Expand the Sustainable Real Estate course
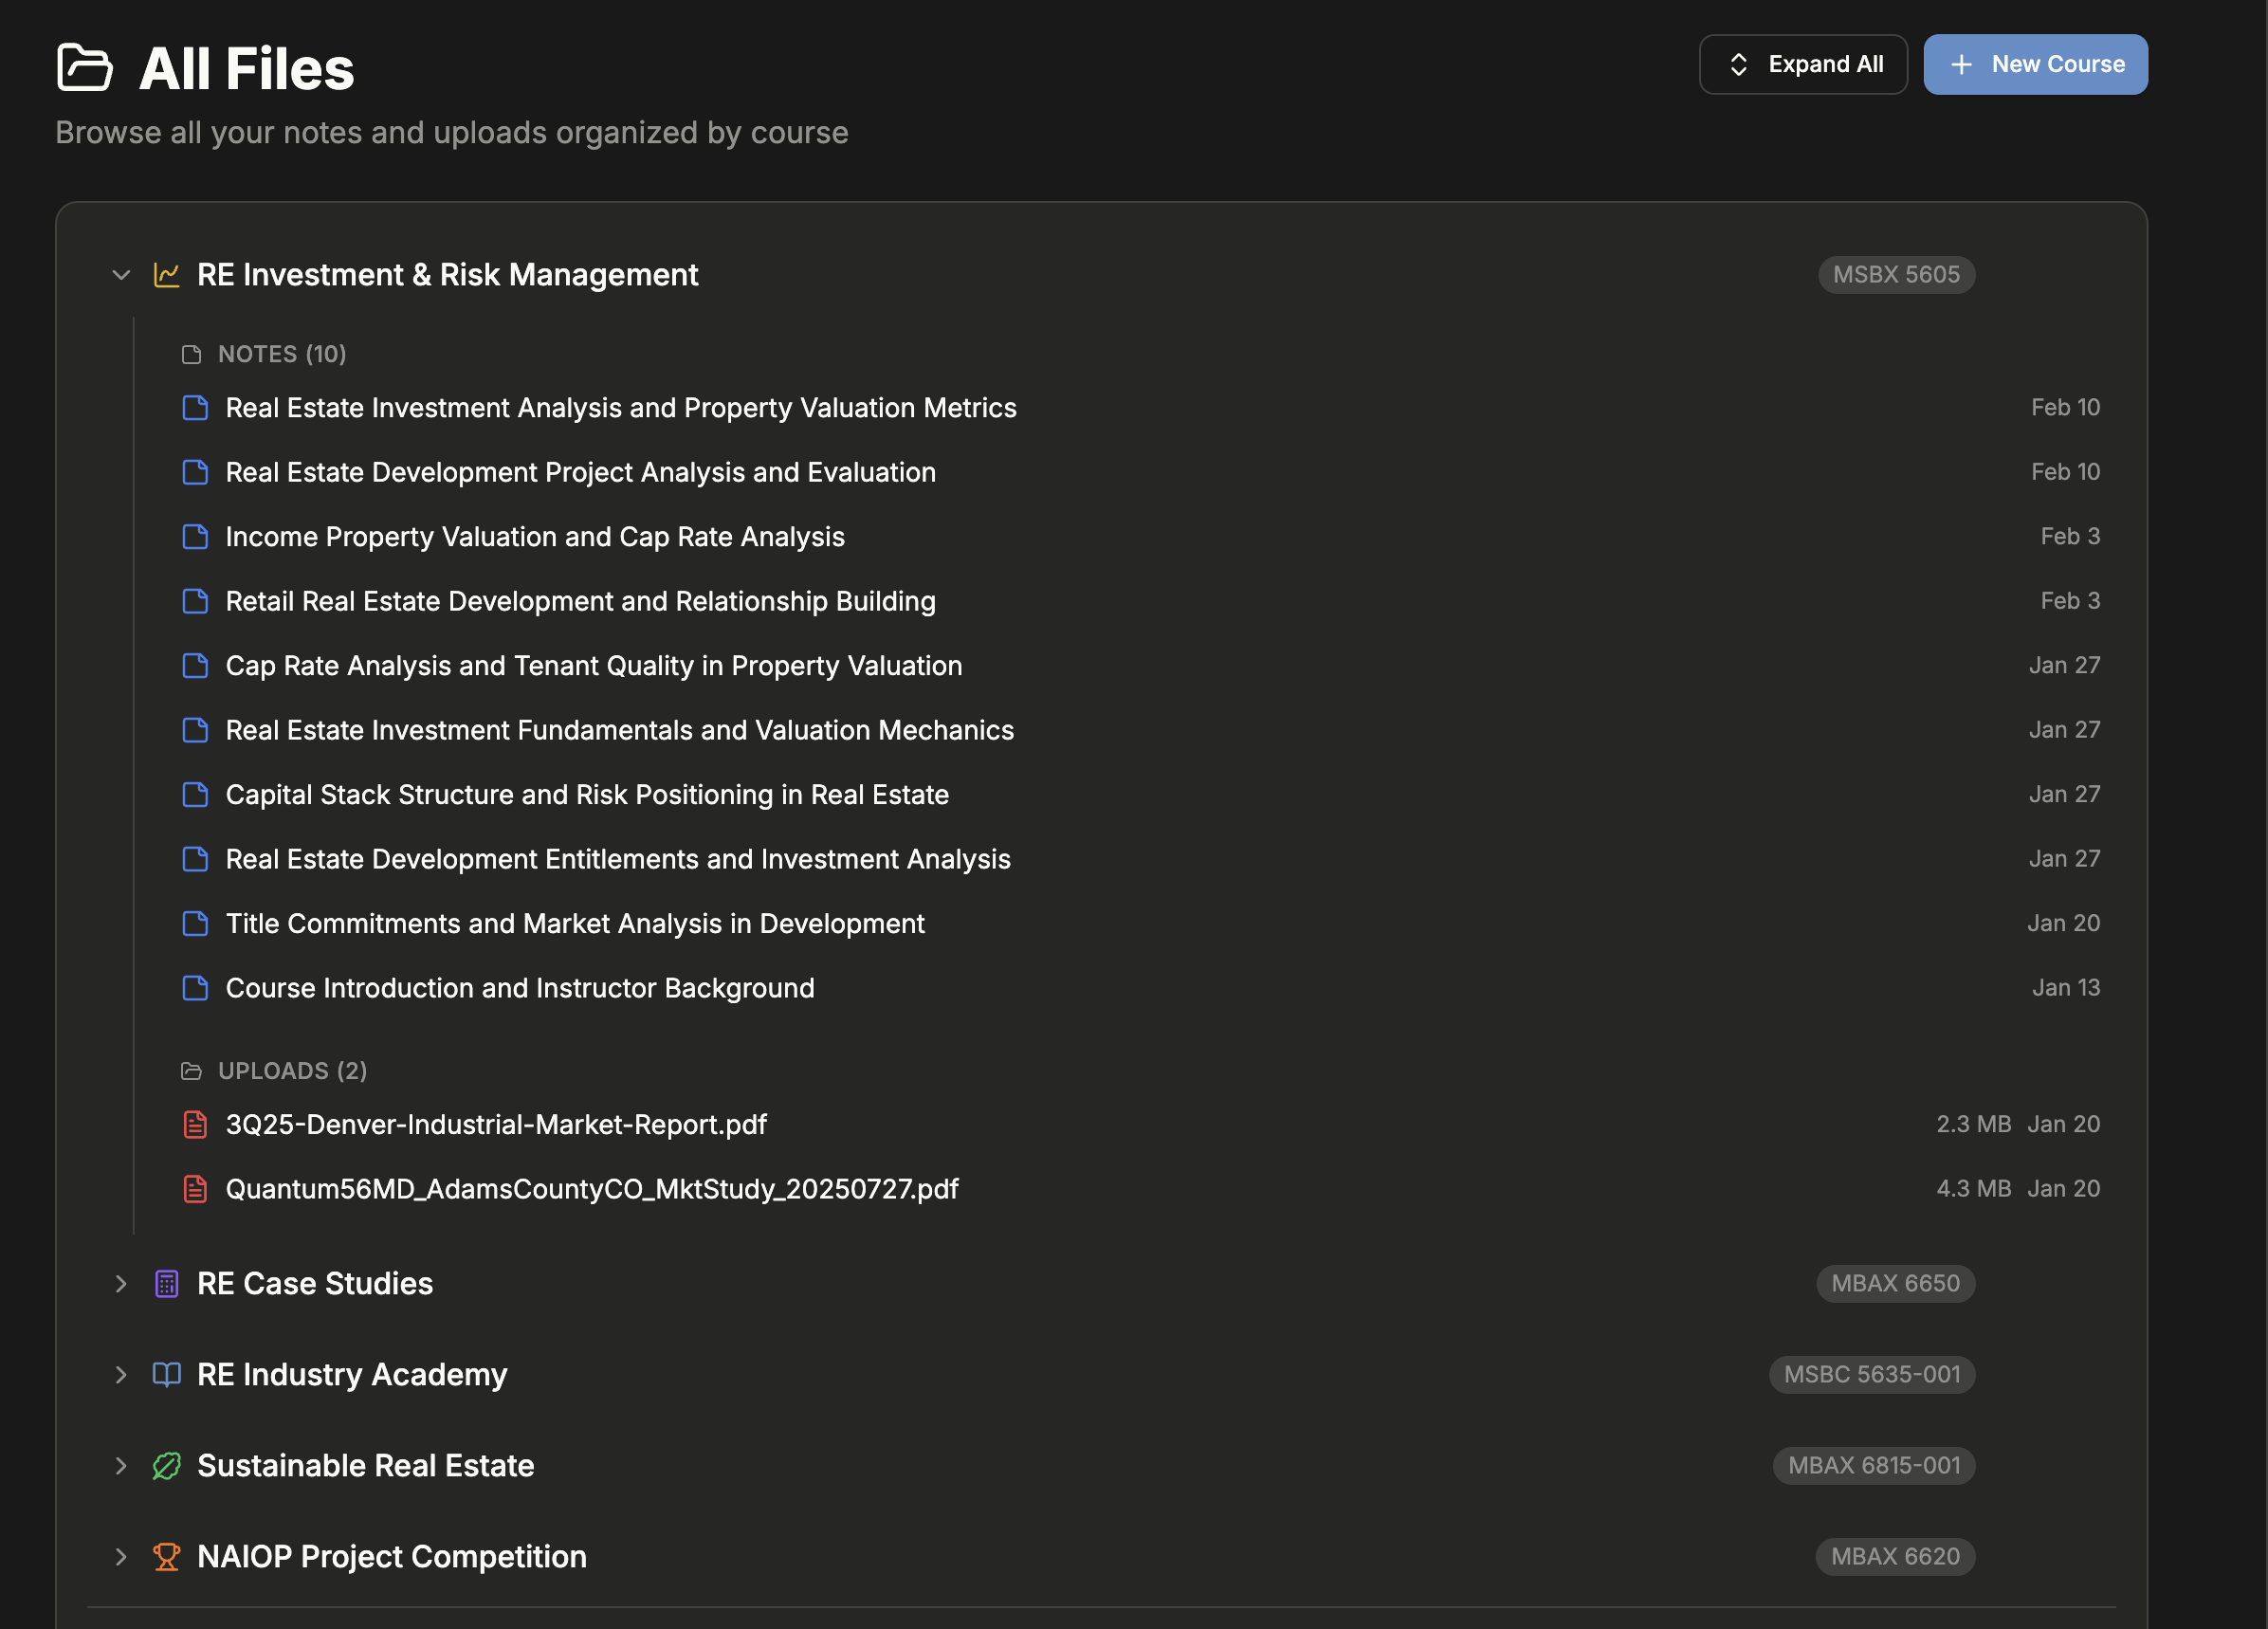The image size is (2268, 1629). point(120,1465)
